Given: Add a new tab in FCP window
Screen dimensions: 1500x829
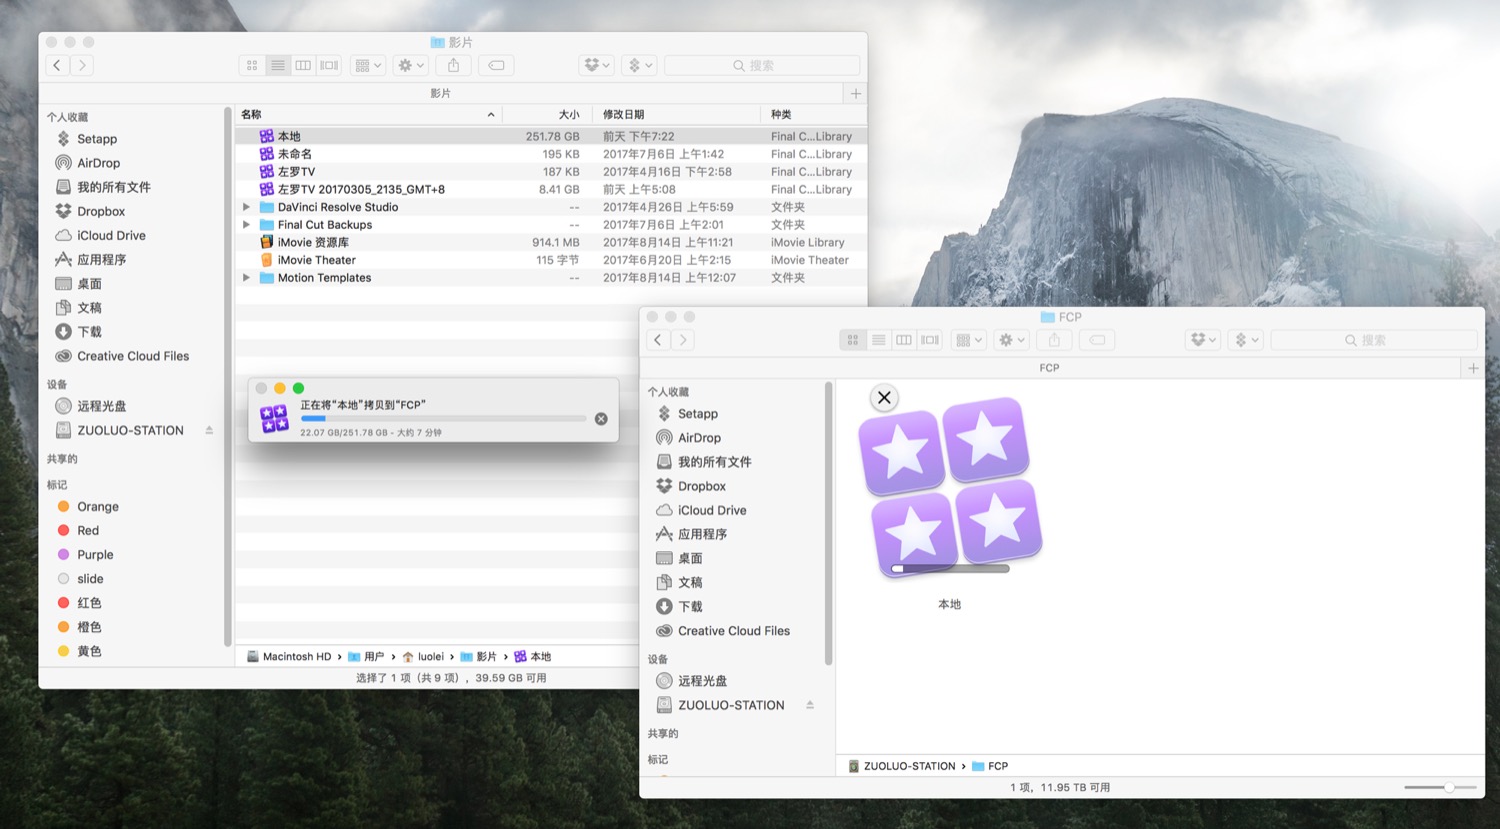Looking at the screenshot, I should (x=1473, y=368).
